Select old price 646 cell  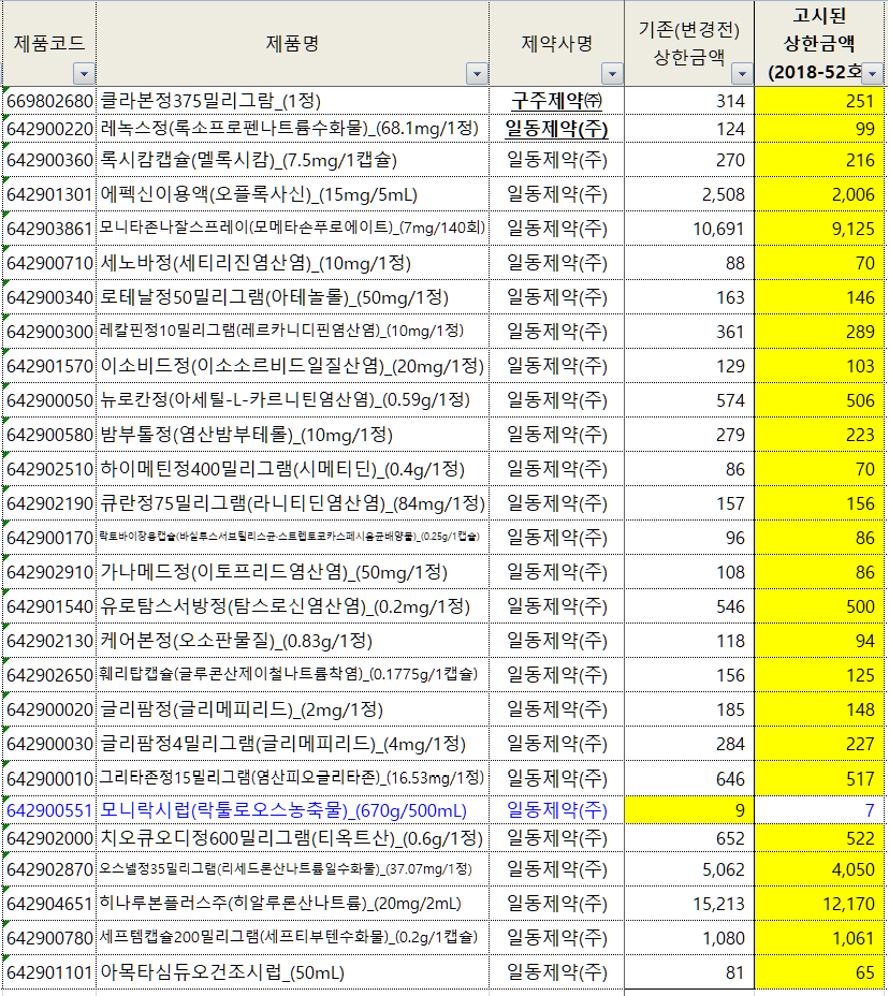pos(690,777)
